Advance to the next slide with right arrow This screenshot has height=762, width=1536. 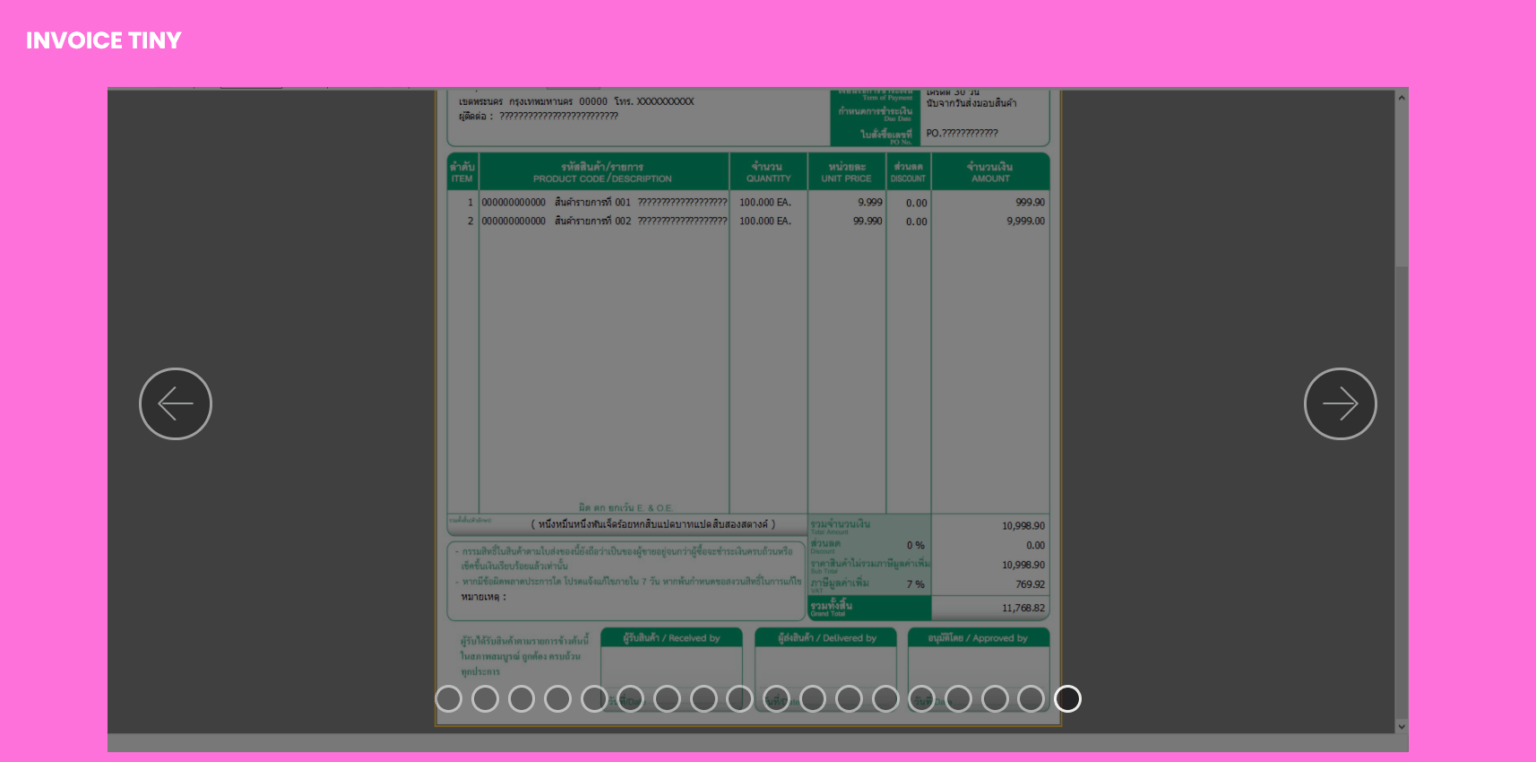click(x=1340, y=404)
